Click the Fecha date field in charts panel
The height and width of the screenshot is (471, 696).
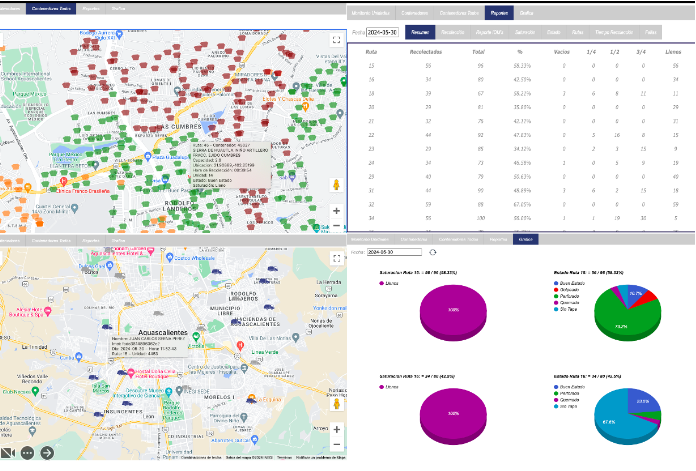[x=394, y=252]
